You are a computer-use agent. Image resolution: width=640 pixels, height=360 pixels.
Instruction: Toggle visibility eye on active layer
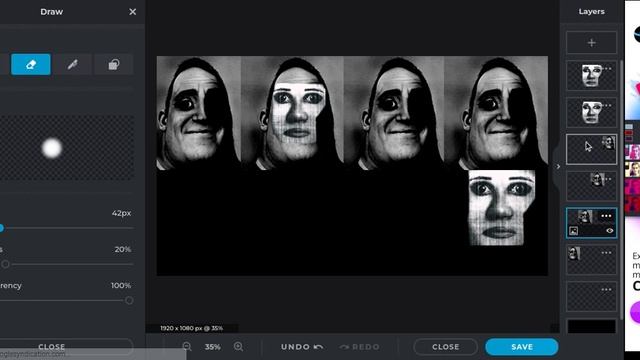coord(610,231)
